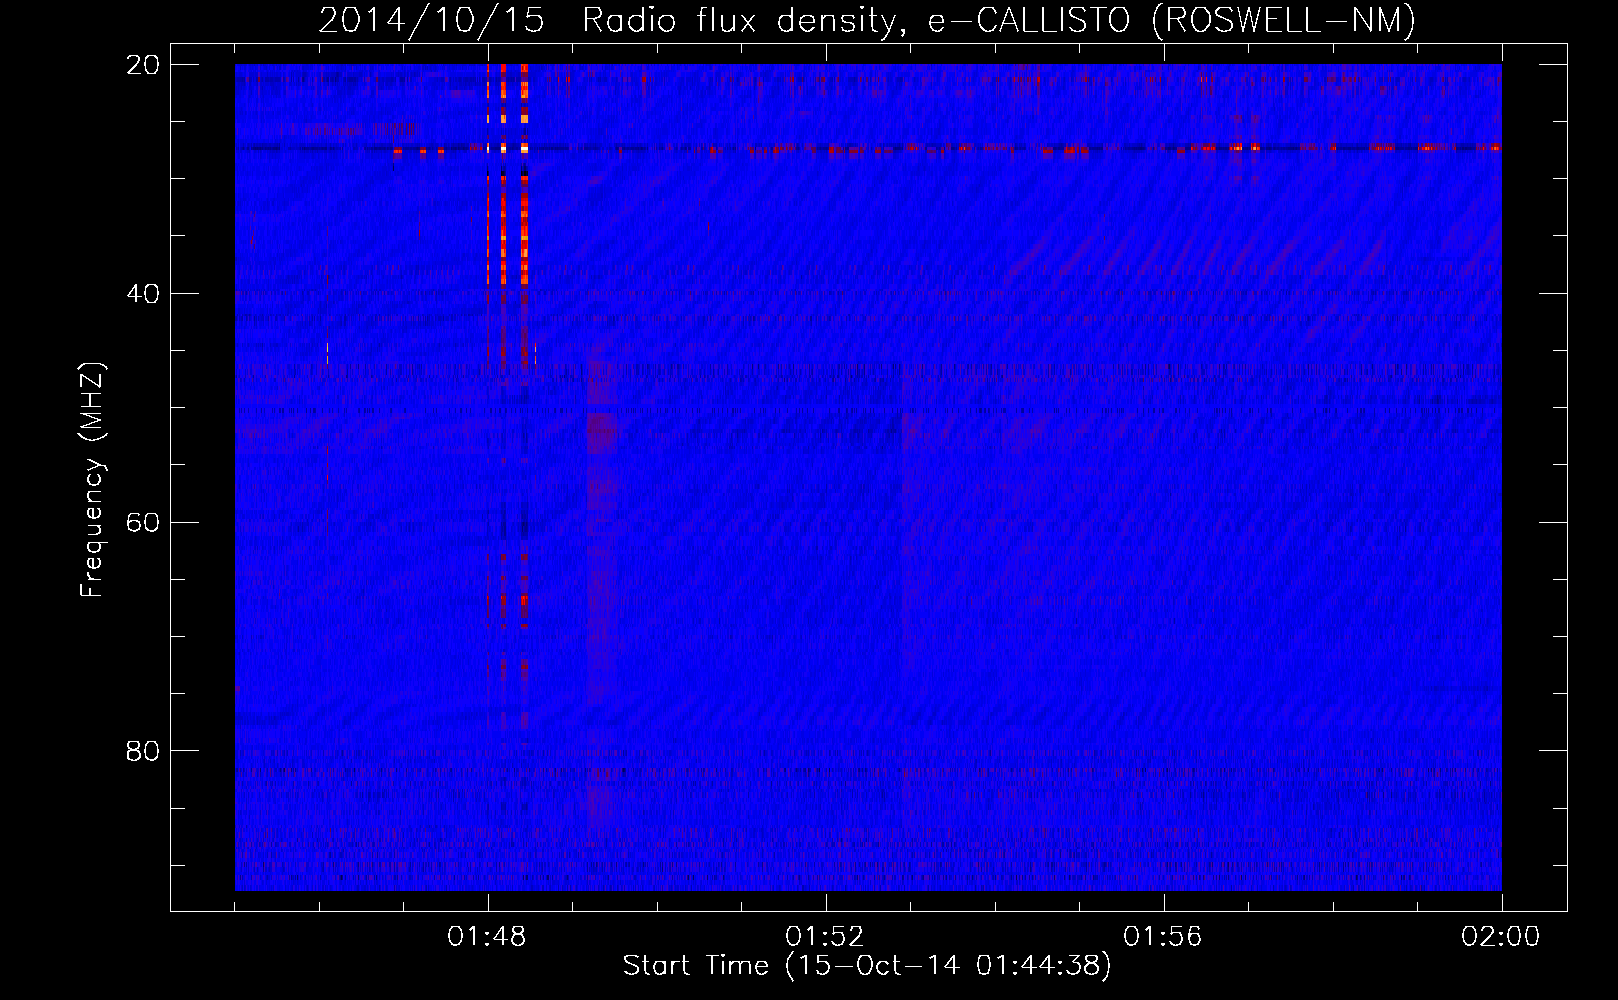Screen dimensions: 1618x1000
Task: Click the 01:48 time tick label
Action: tap(488, 937)
